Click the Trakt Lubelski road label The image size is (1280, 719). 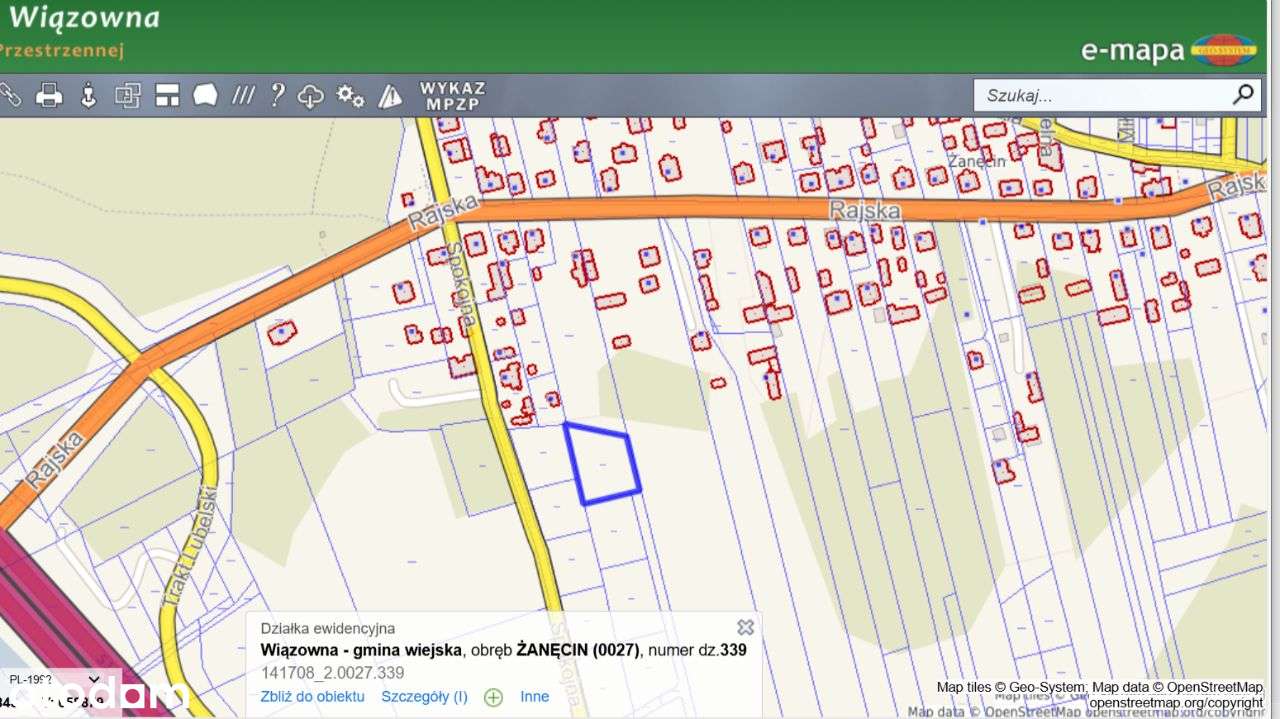coord(189,548)
